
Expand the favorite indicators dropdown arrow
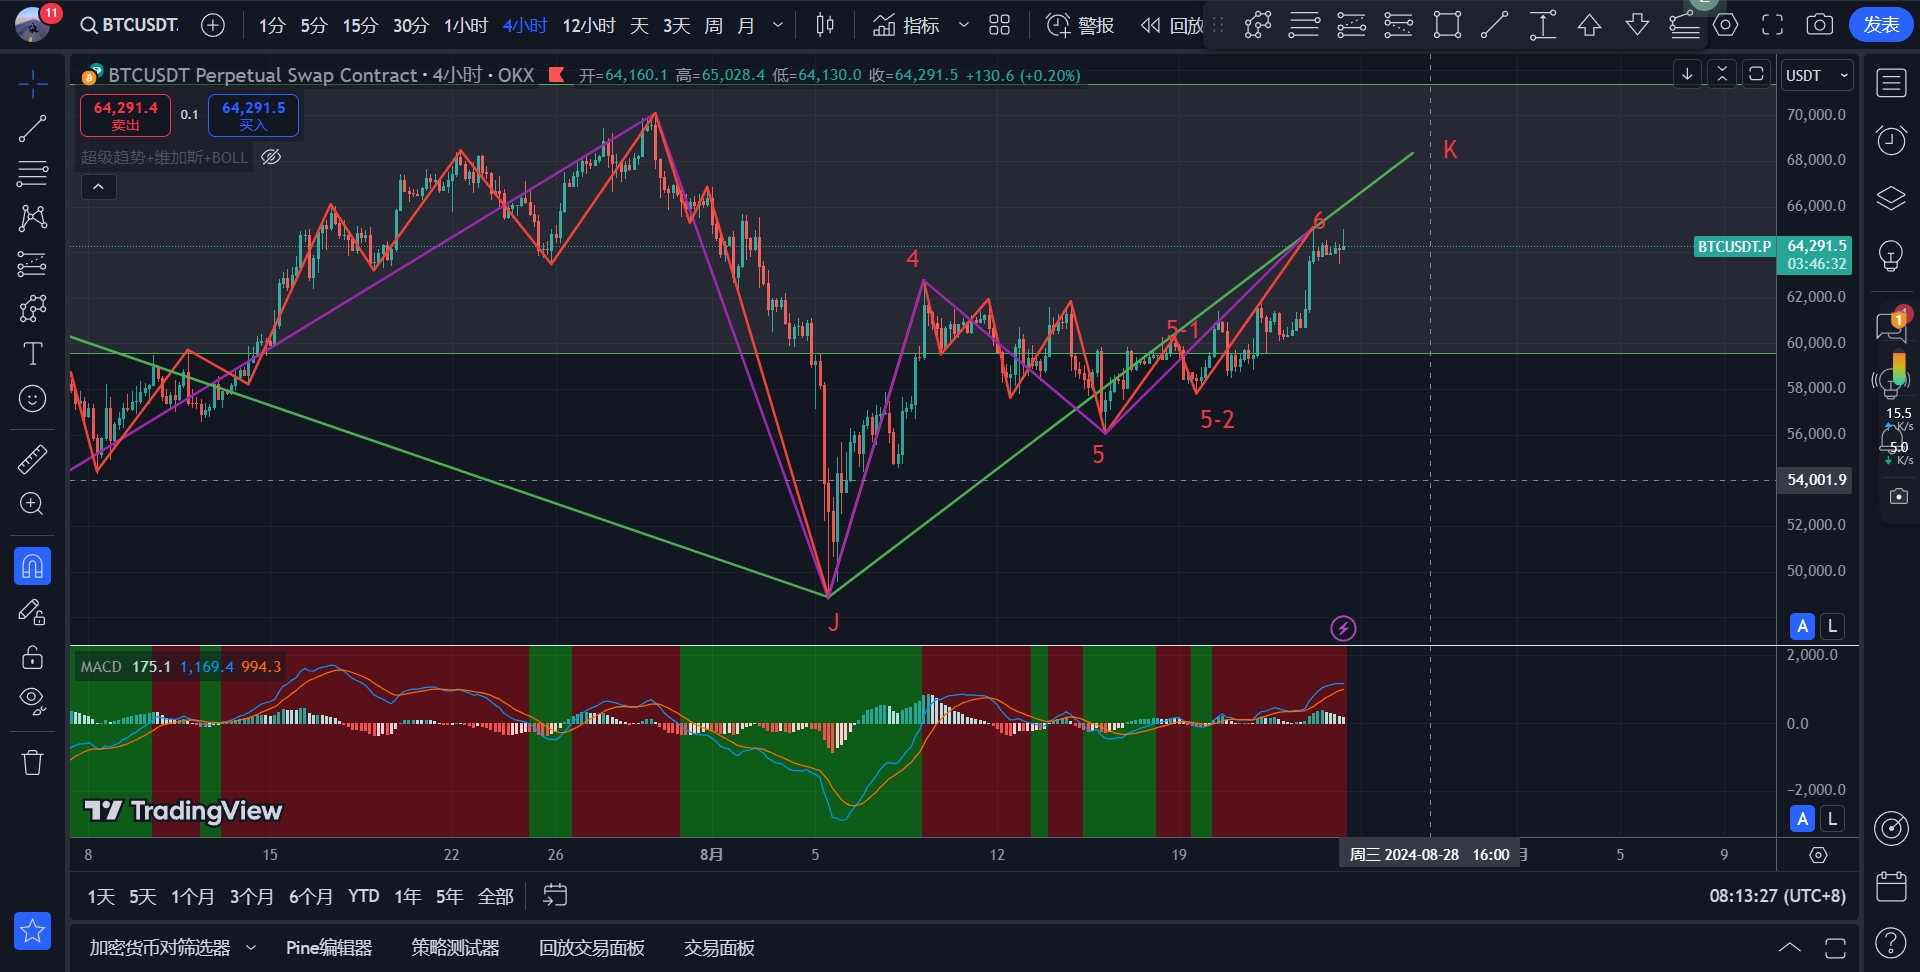[x=964, y=25]
